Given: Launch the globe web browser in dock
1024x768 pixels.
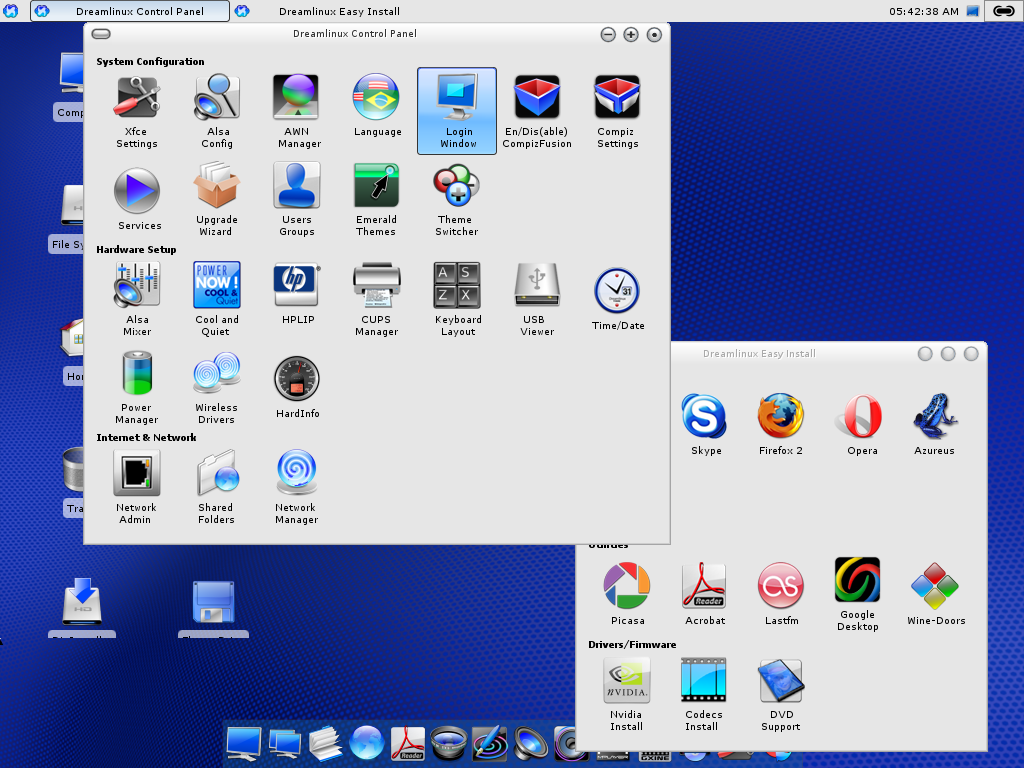Looking at the screenshot, I should point(366,743).
